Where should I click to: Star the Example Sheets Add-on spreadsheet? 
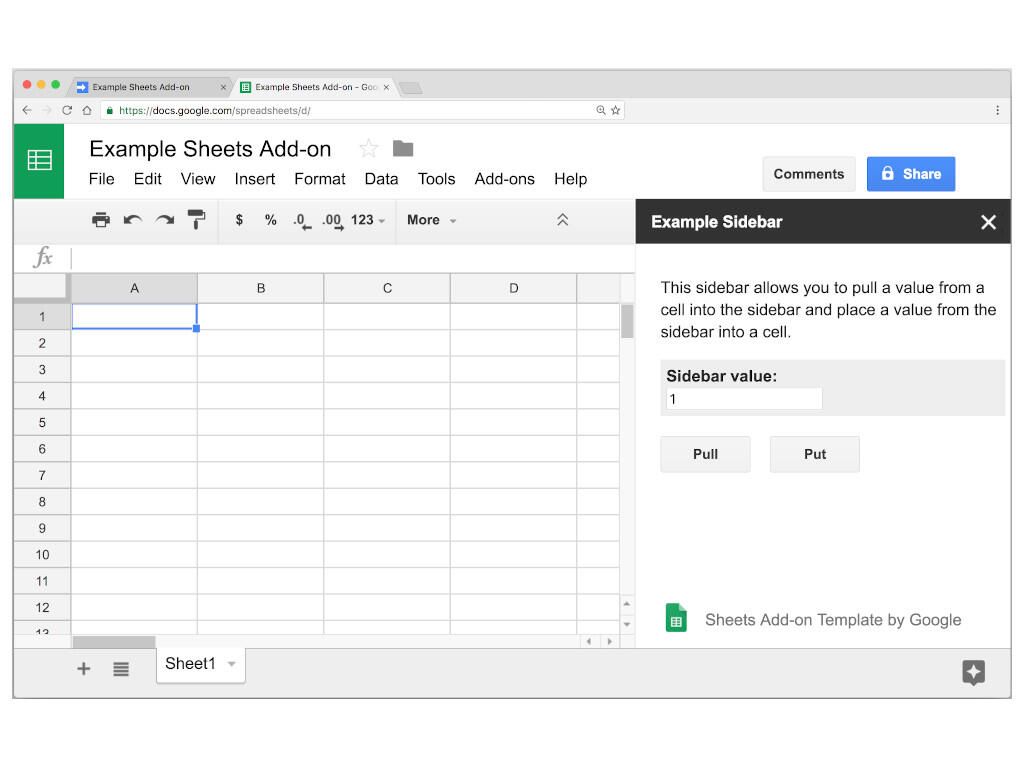click(367, 148)
